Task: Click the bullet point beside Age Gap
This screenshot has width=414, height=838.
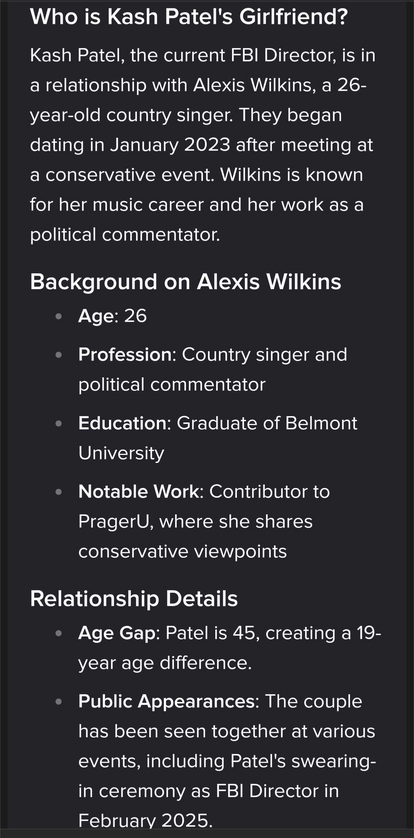Action: pos(59,633)
